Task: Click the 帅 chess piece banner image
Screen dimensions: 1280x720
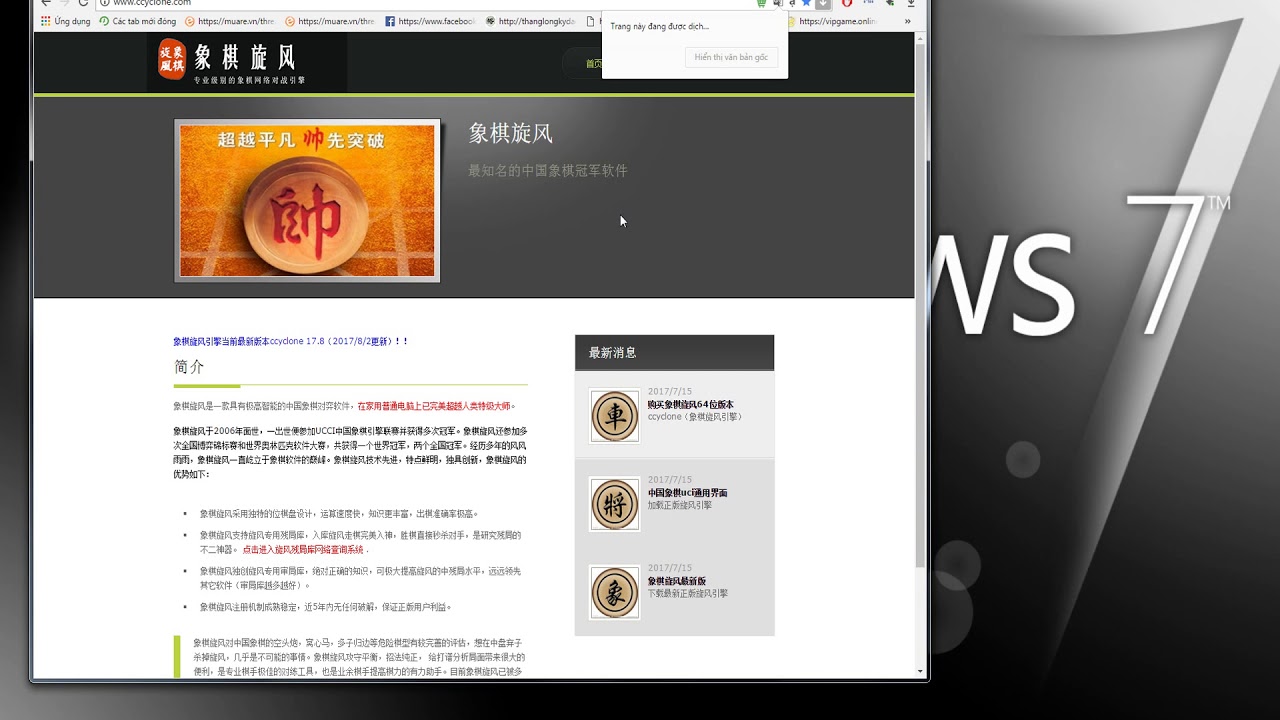Action: (x=307, y=201)
